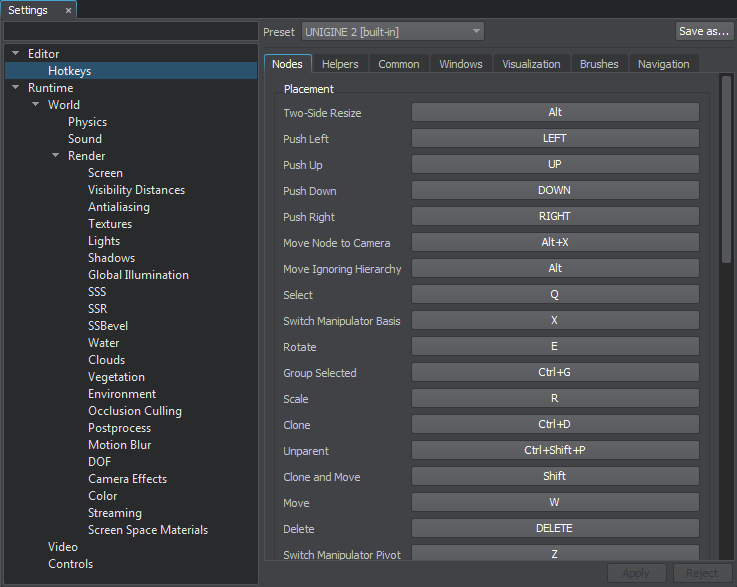The height and width of the screenshot is (587, 737).
Task: Collapse the World tree node
Action: point(36,105)
